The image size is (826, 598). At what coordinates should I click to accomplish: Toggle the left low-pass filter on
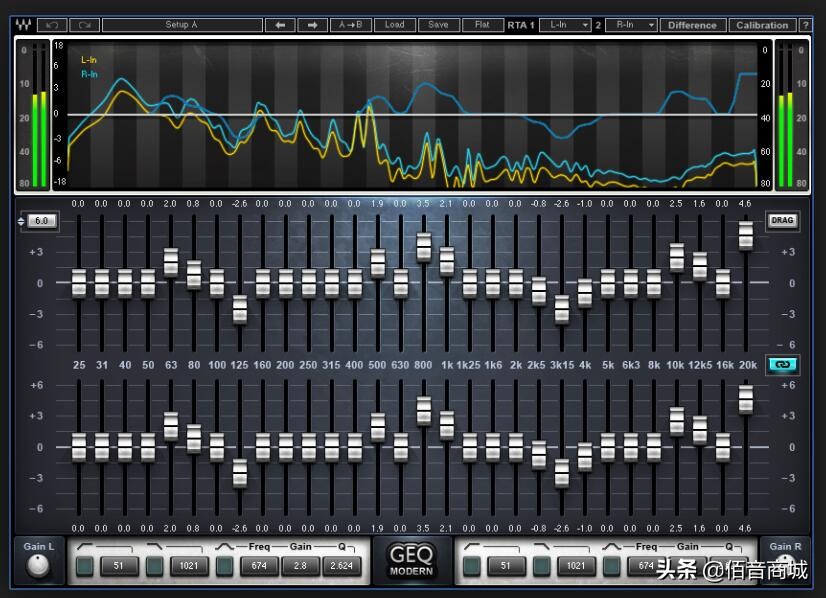tap(155, 567)
